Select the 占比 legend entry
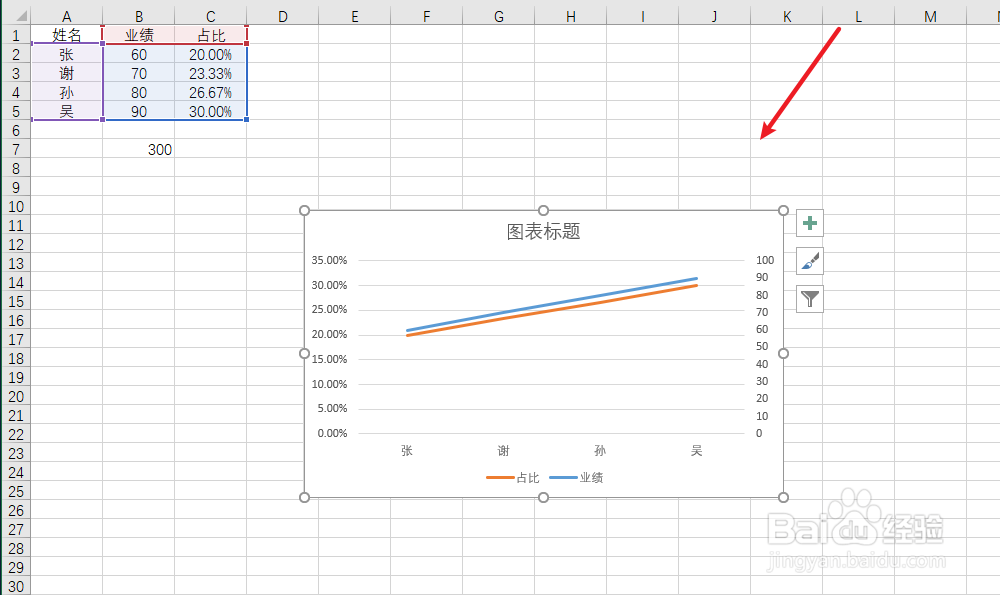The width and height of the screenshot is (1000, 595). [513, 477]
